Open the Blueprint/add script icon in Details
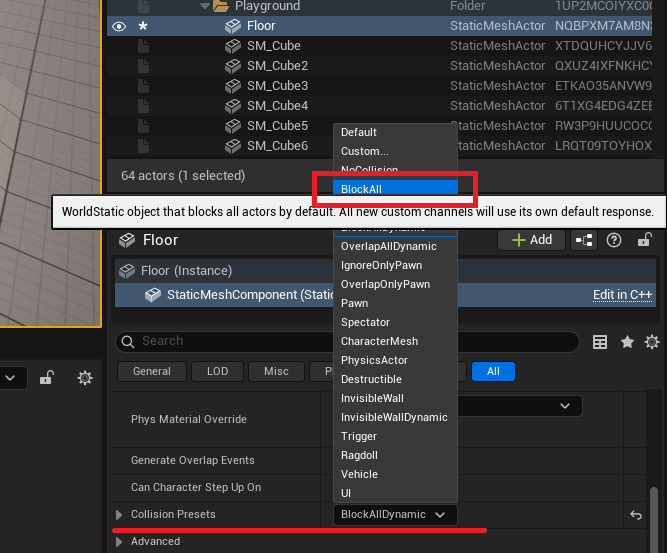Viewport: 667px width, 553px height. (x=584, y=240)
